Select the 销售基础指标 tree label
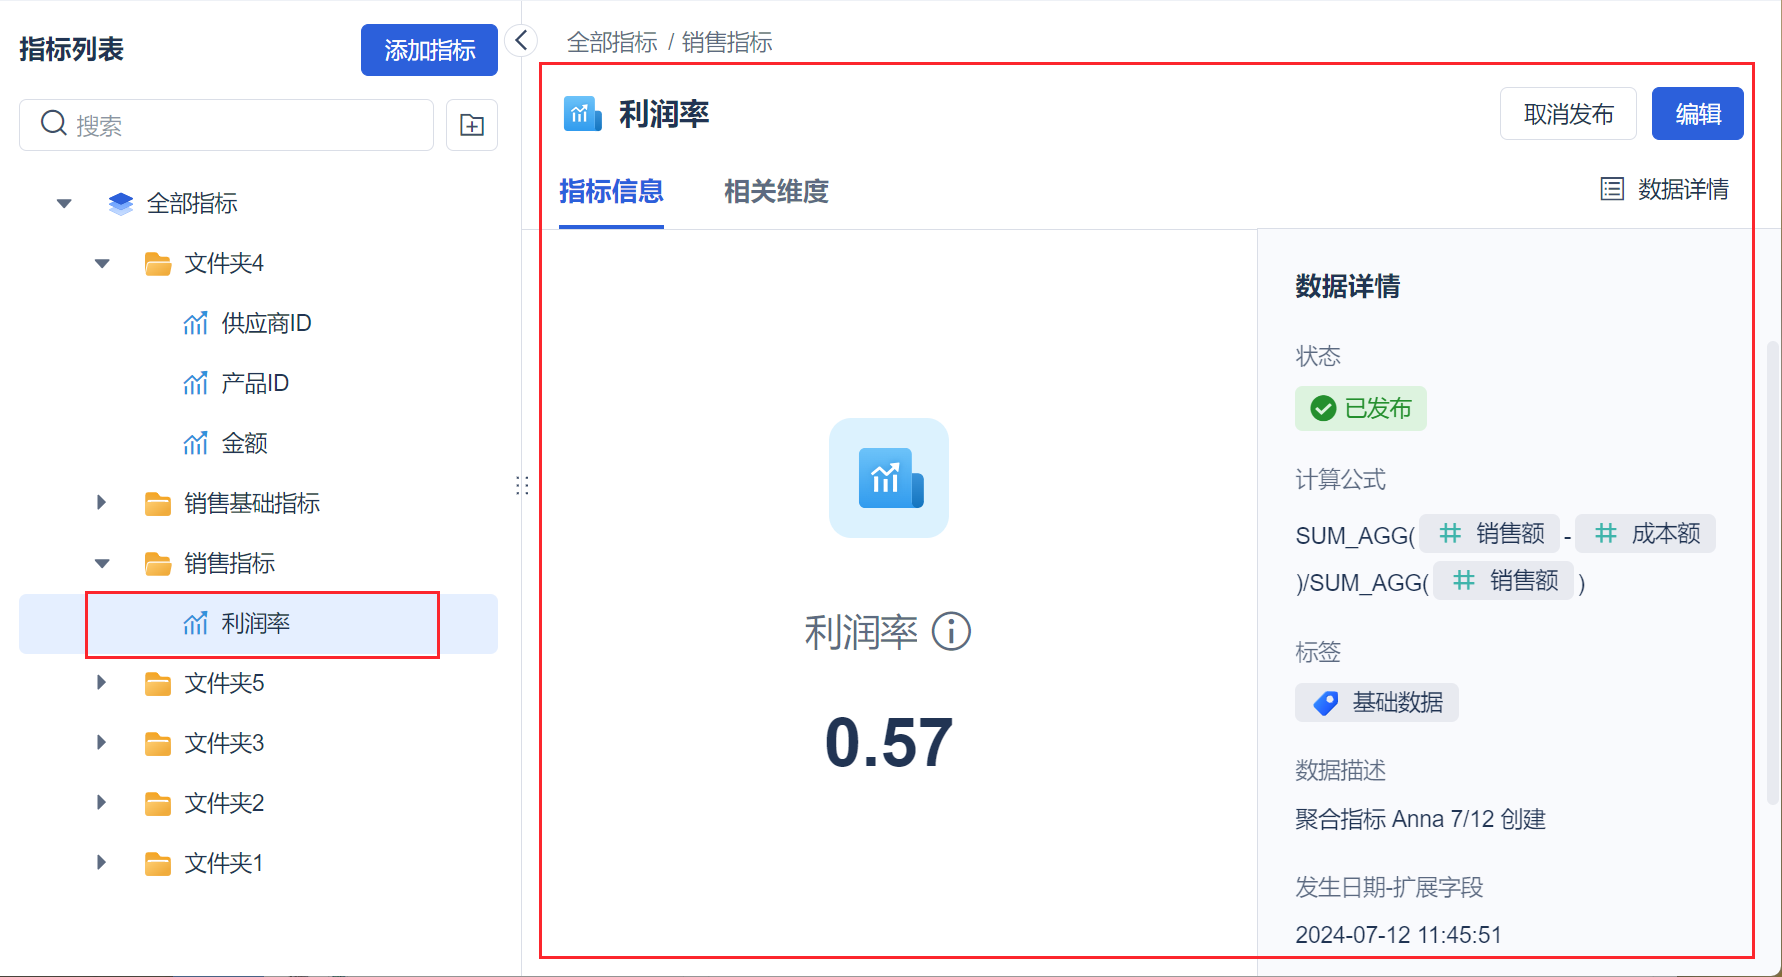The image size is (1782, 977). tap(252, 504)
